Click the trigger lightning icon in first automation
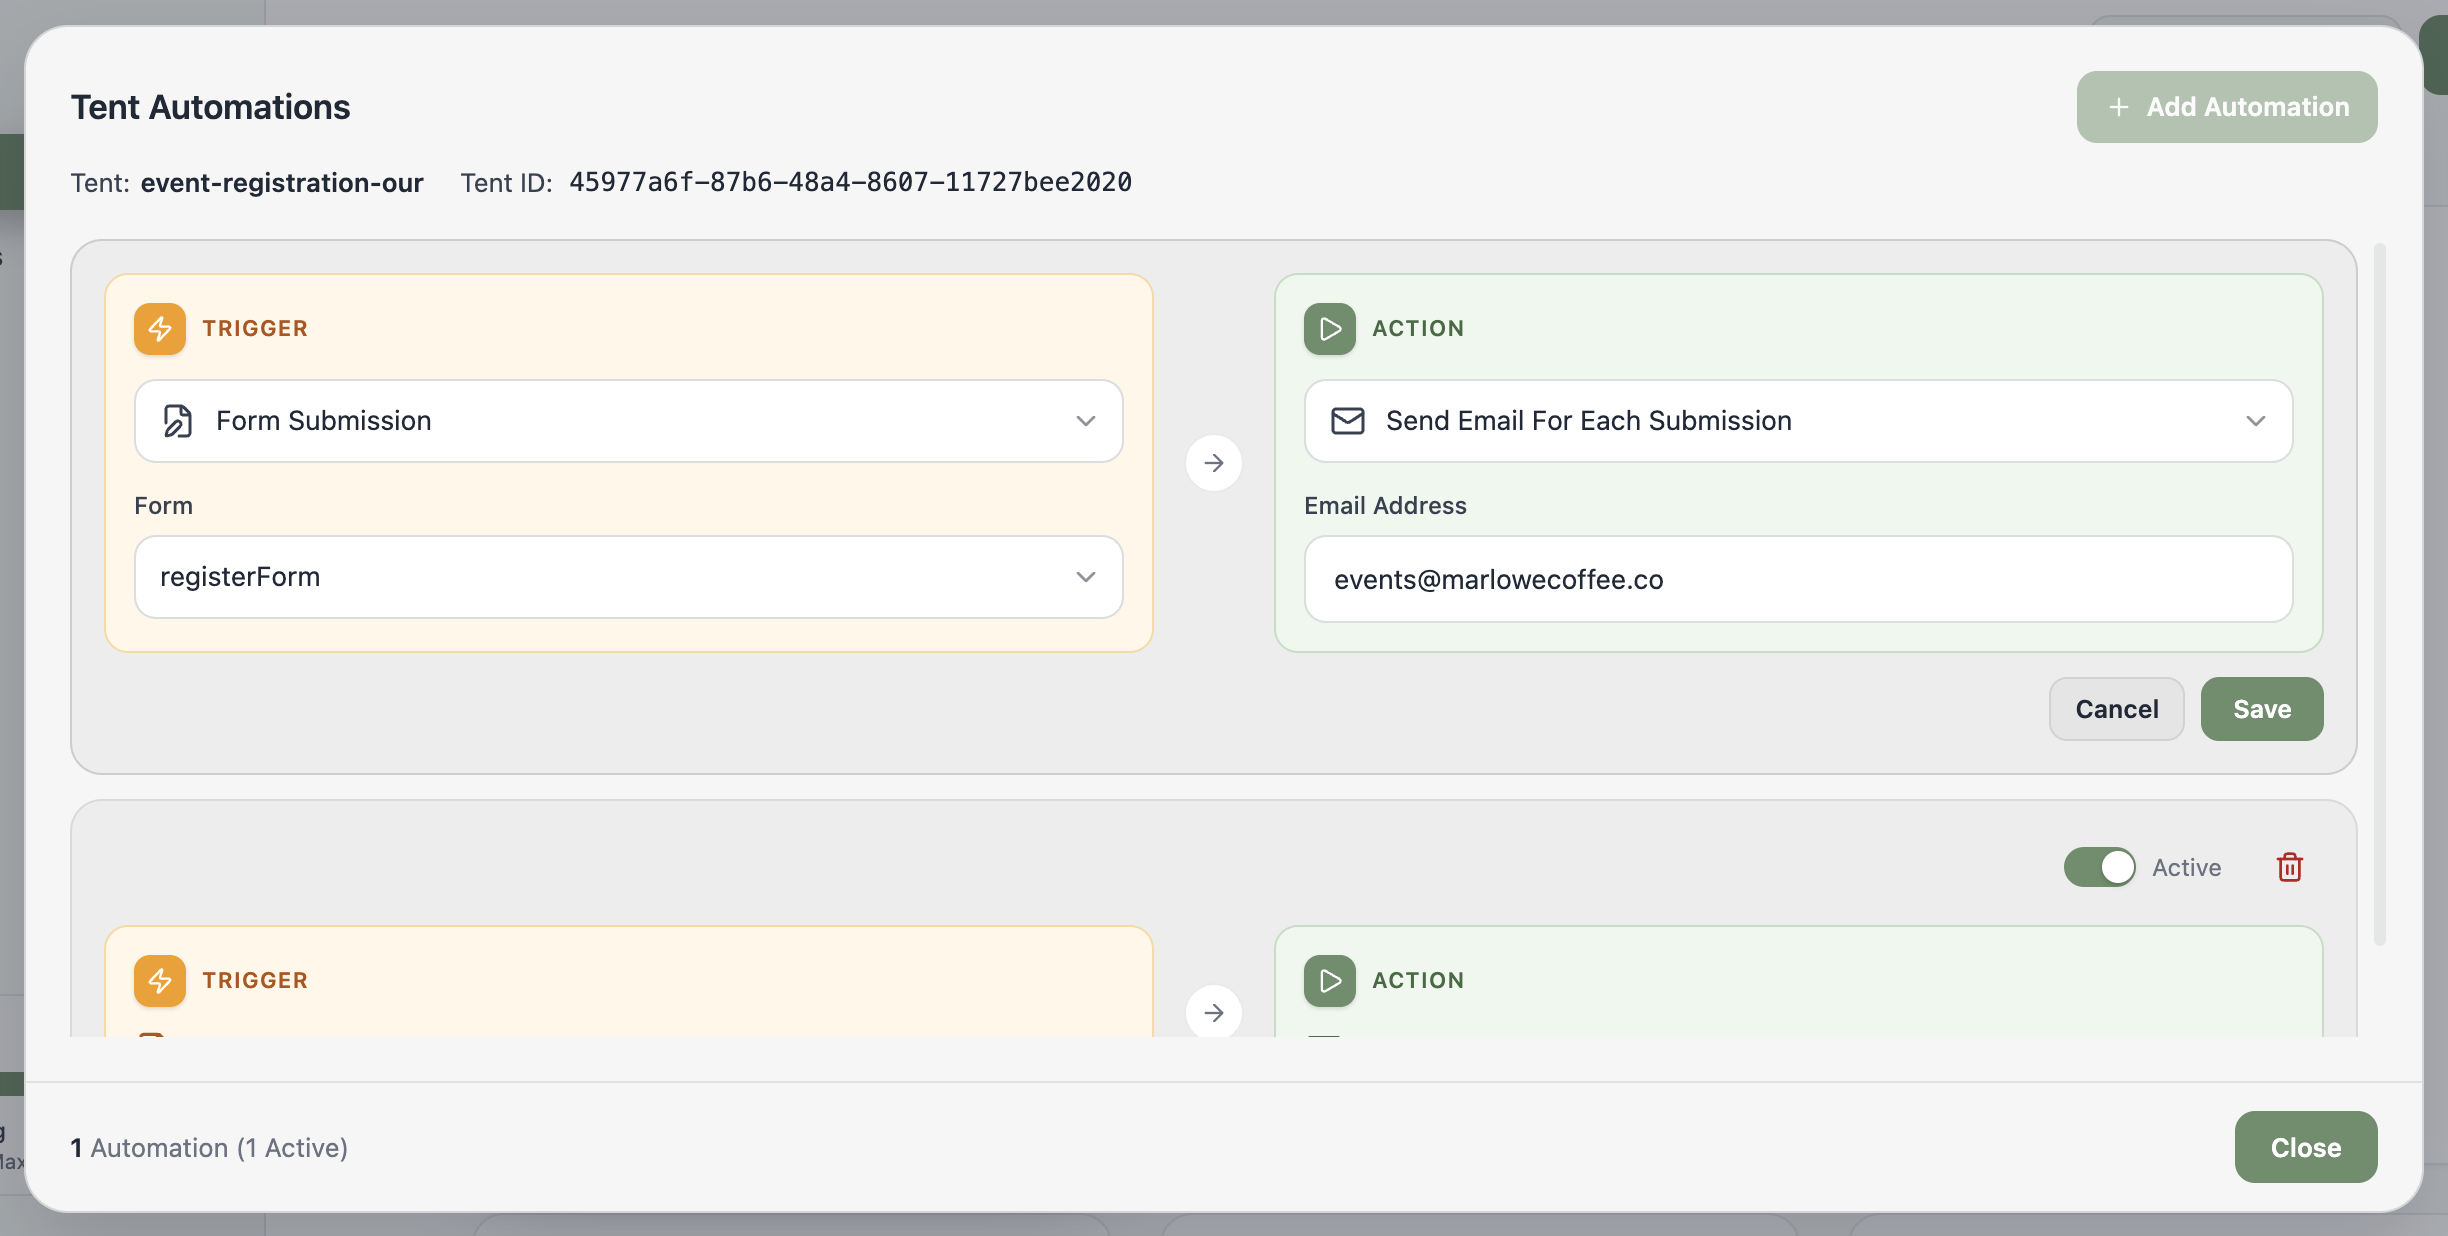 pyautogui.click(x=160, y=329)
